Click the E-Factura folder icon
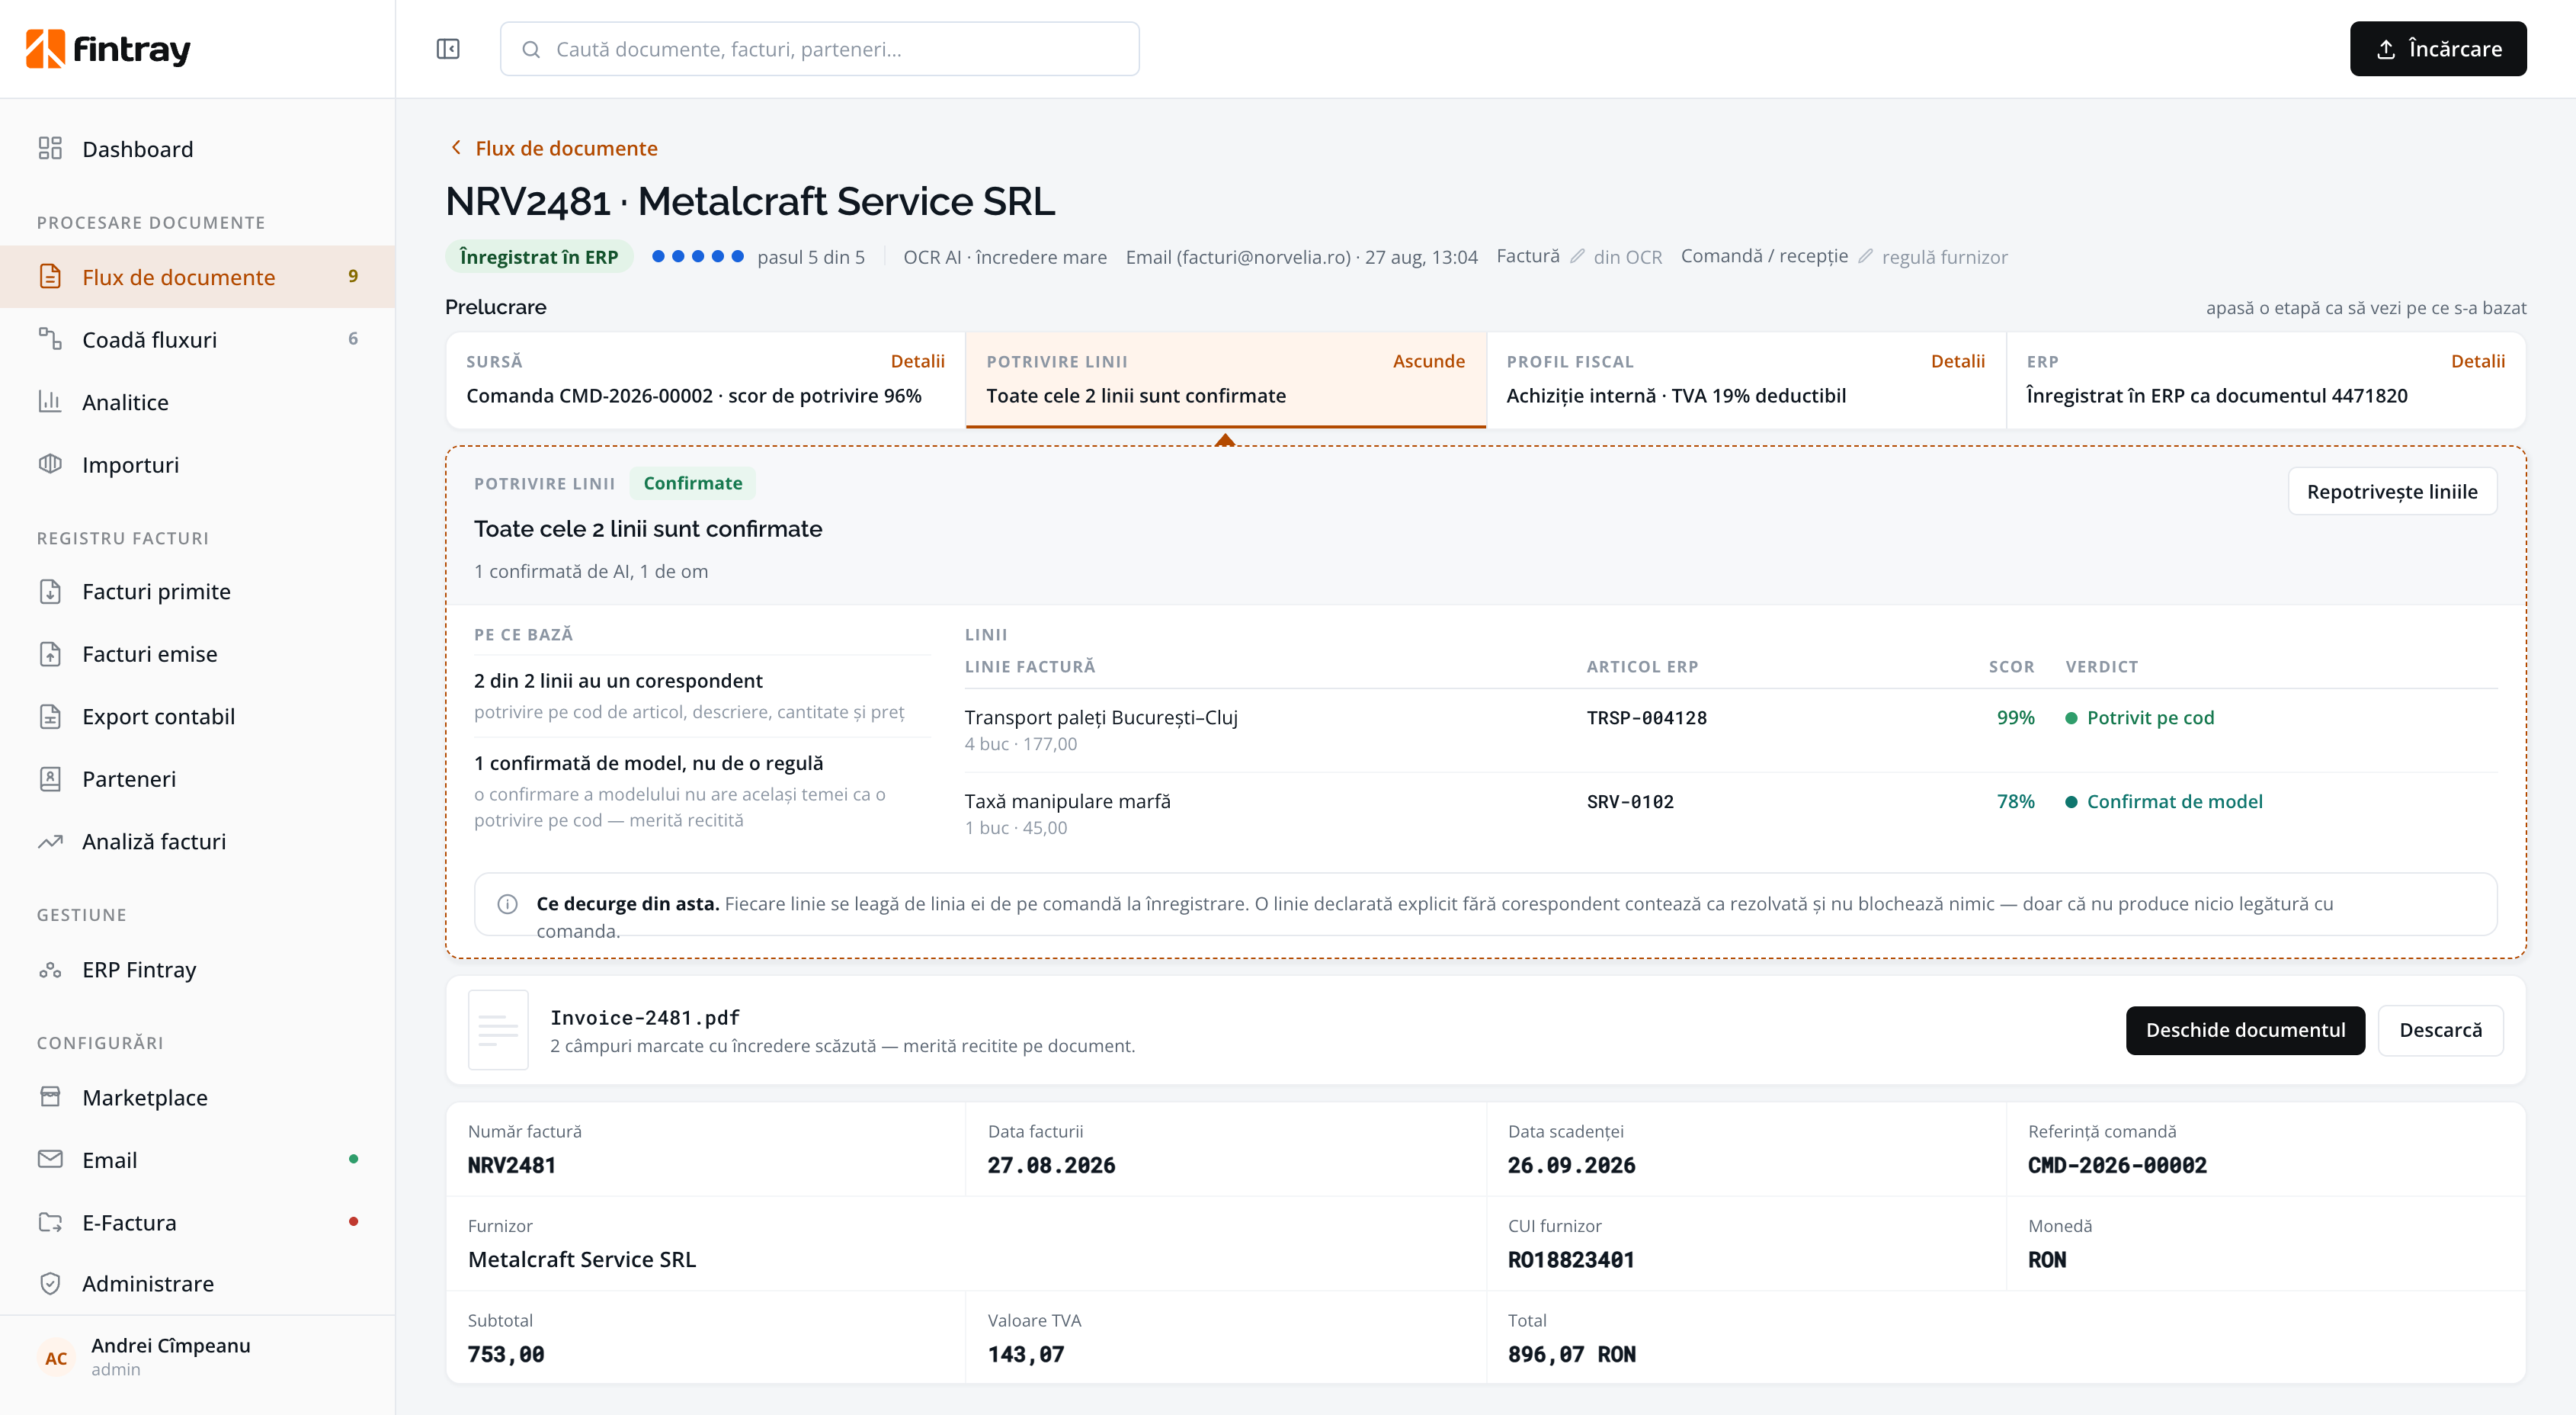 coord(50,1222)
